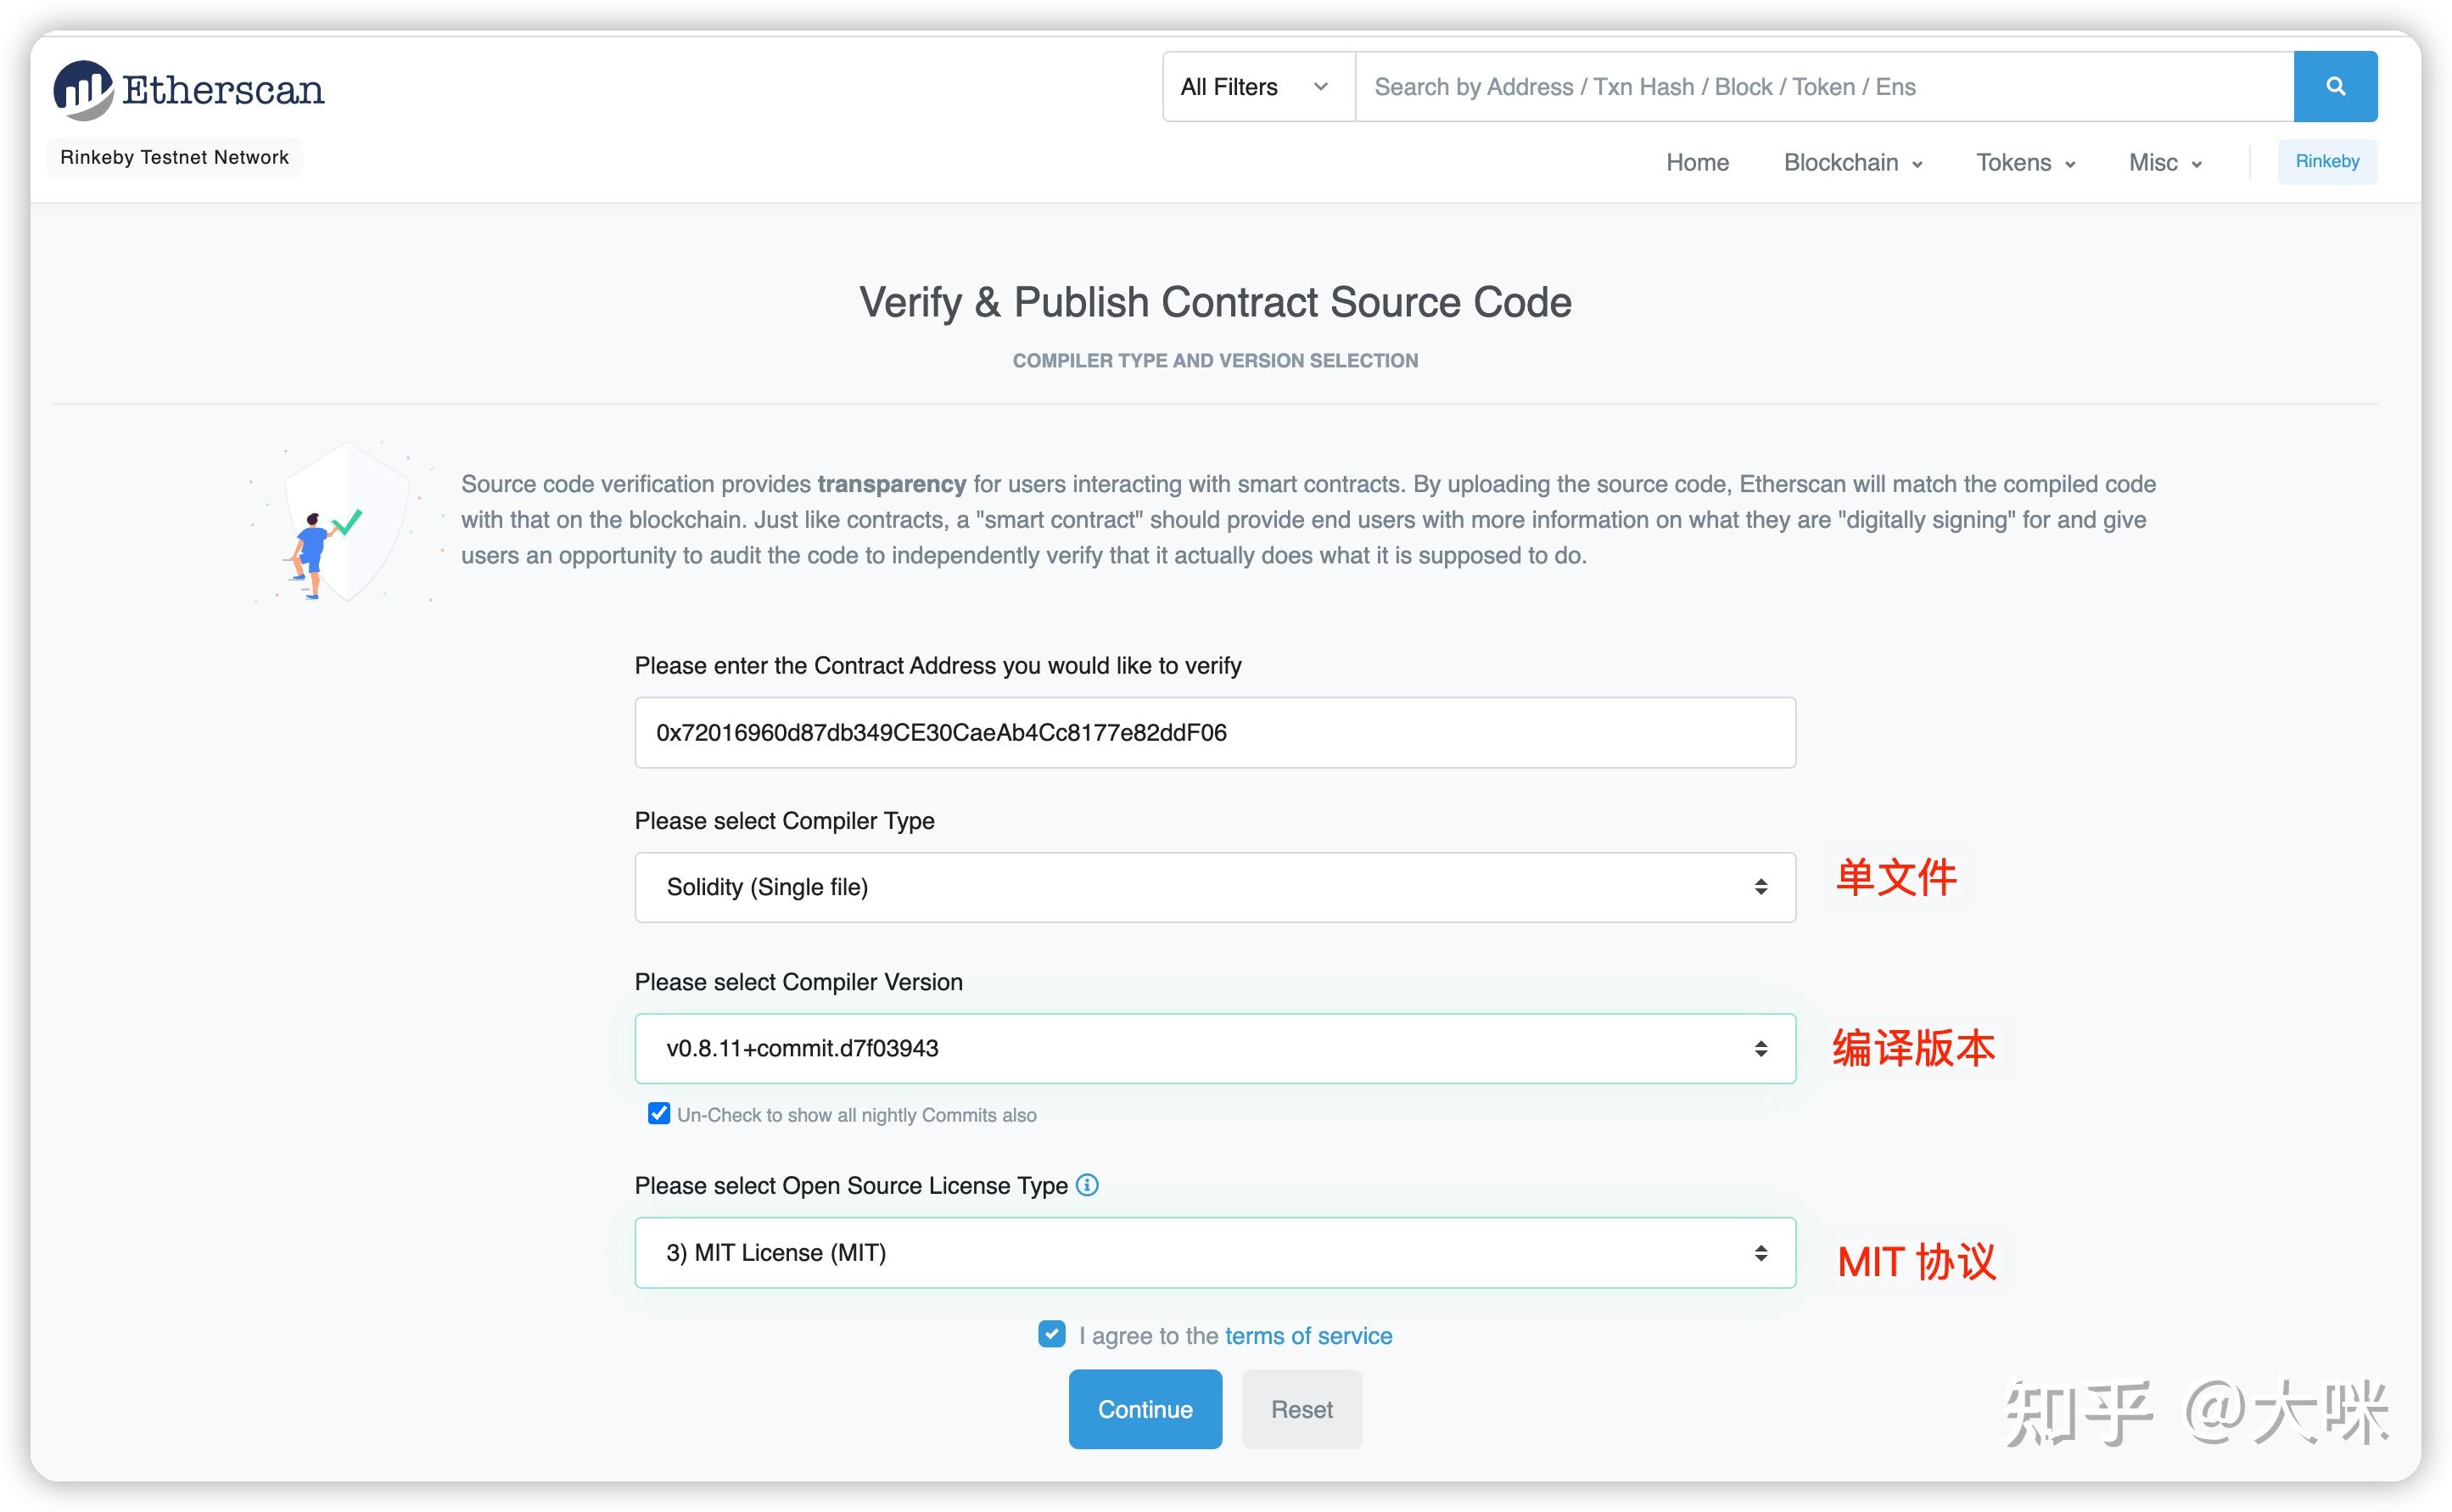Click the Reset button
Viewport: 2452px width, 1512px height.
pos(1301,1409)
